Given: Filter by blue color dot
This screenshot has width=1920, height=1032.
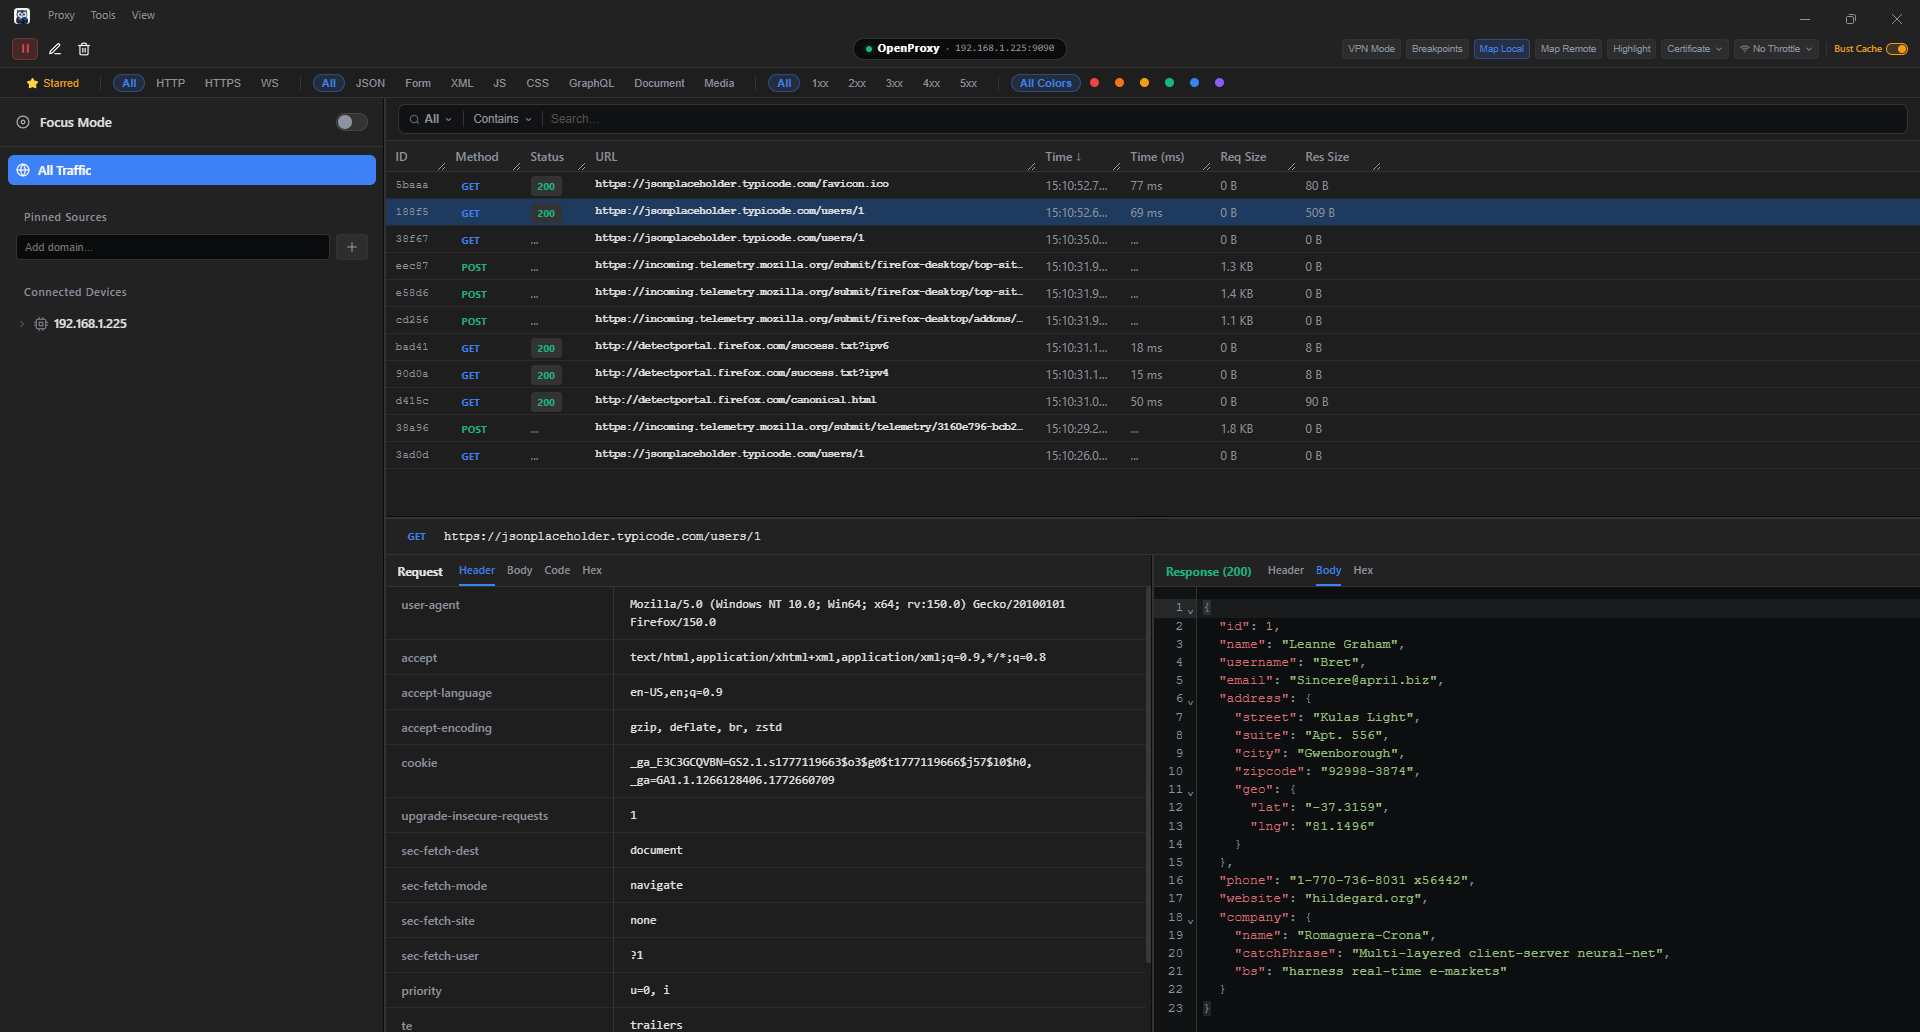Looking at the screenshot, I should click(1194, 83).
